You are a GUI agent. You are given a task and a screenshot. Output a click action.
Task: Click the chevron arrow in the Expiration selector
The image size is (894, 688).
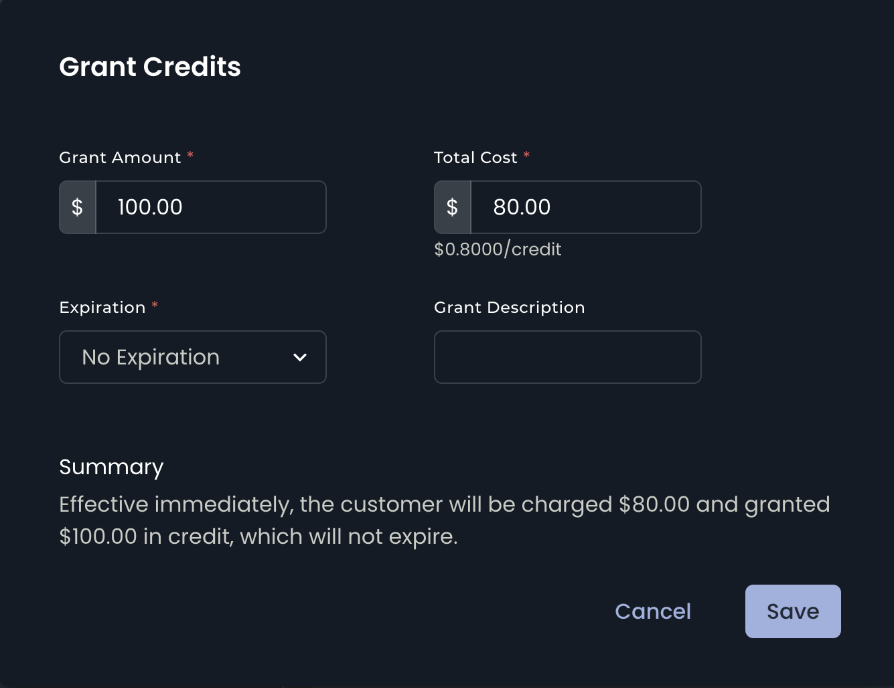pyautogui.click(x=299, y=358)
